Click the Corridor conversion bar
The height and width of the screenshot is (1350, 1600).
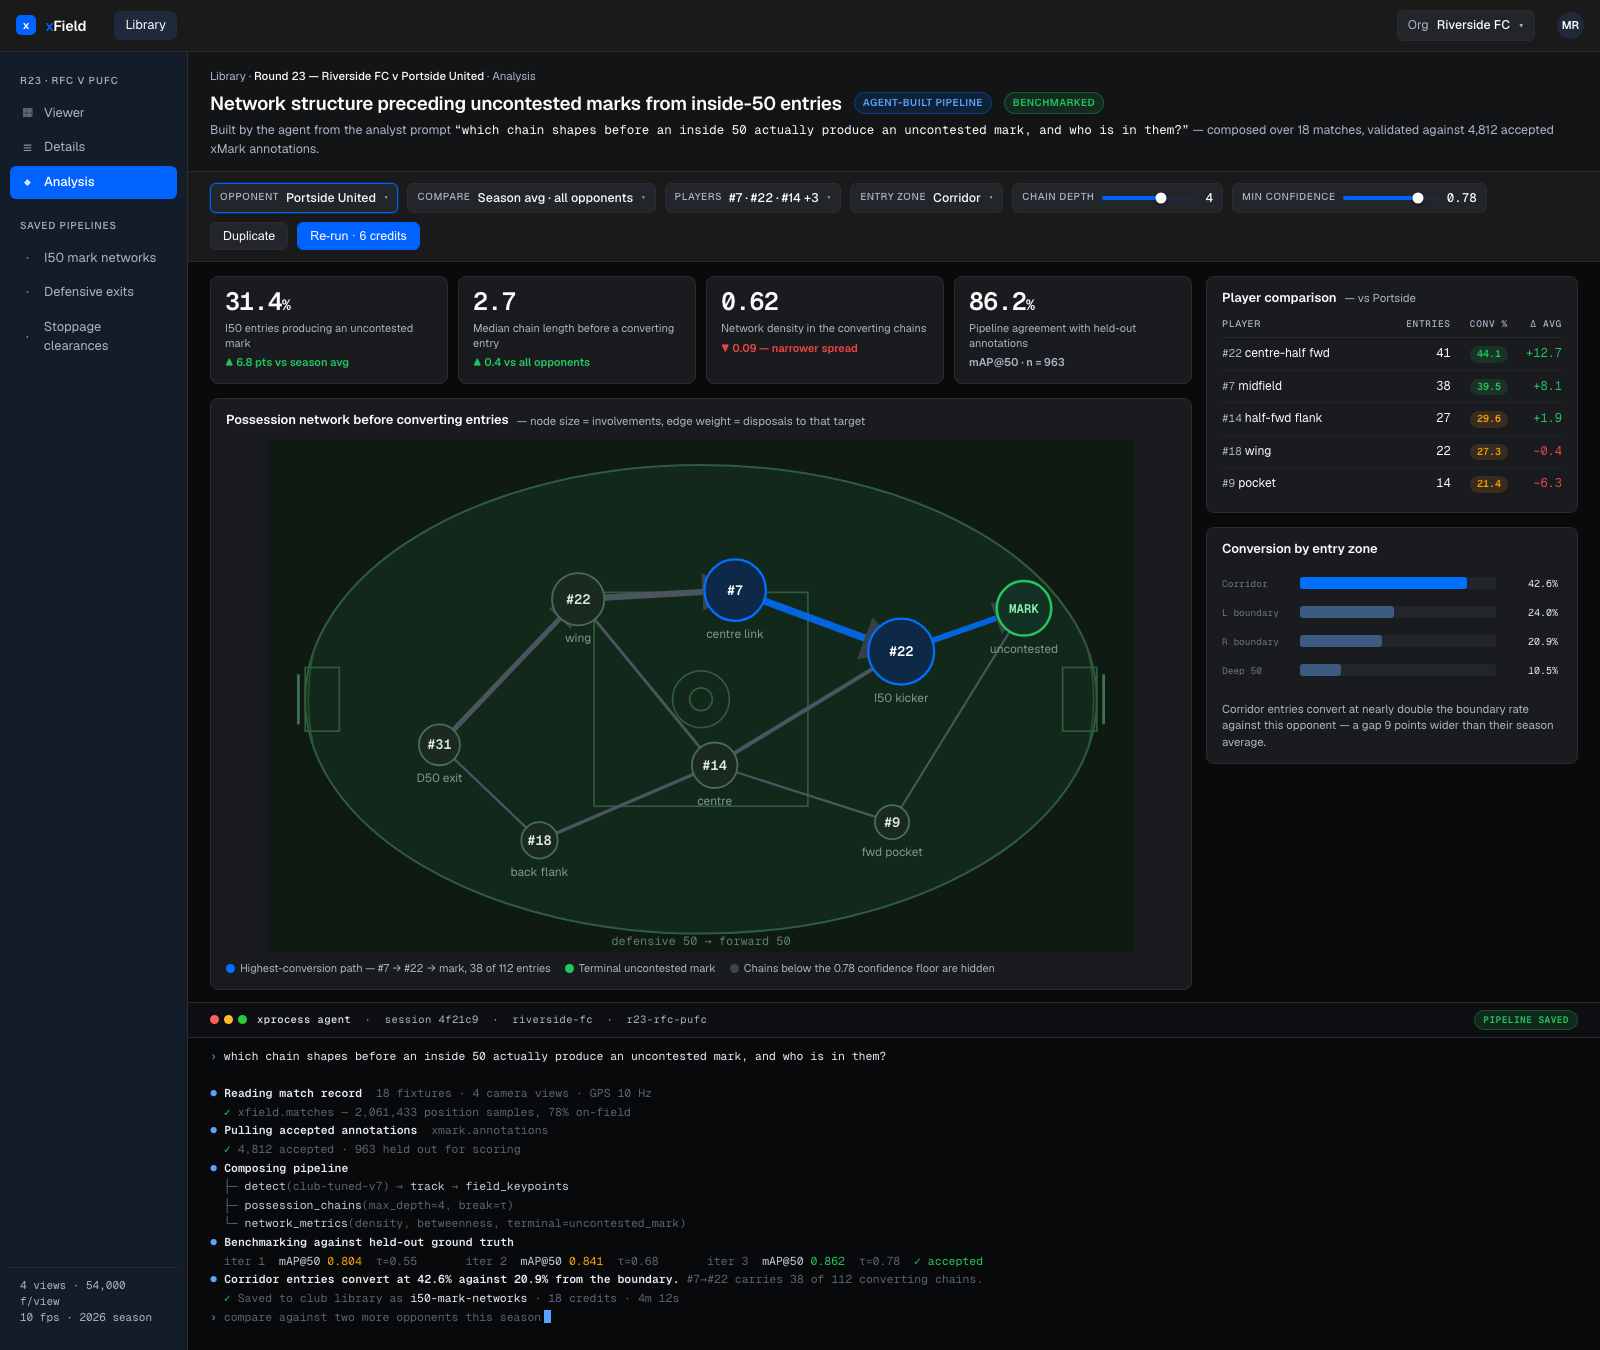(1383, 583)
